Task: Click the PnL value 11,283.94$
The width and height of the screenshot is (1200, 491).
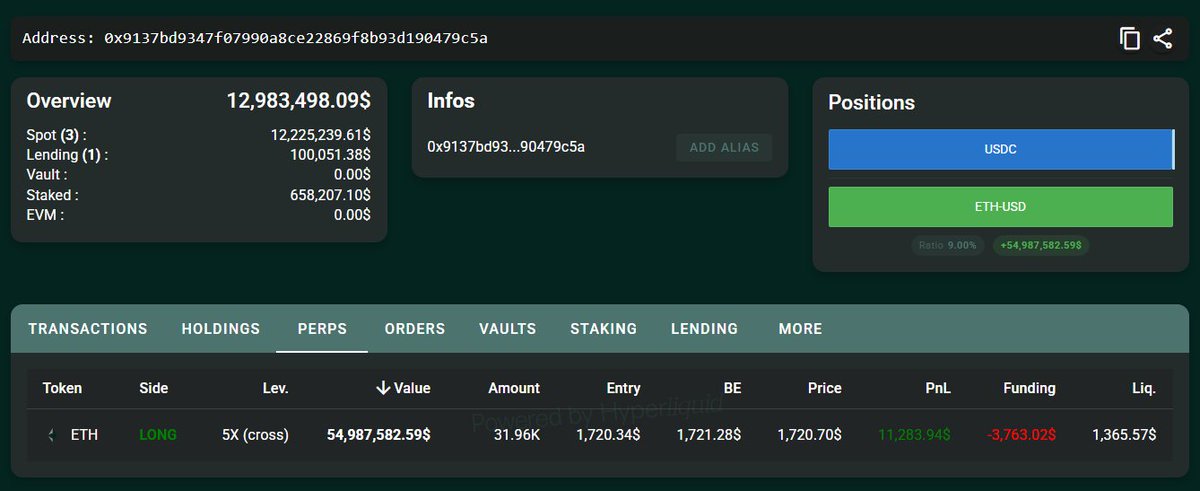Action: [x=915, y=435]
